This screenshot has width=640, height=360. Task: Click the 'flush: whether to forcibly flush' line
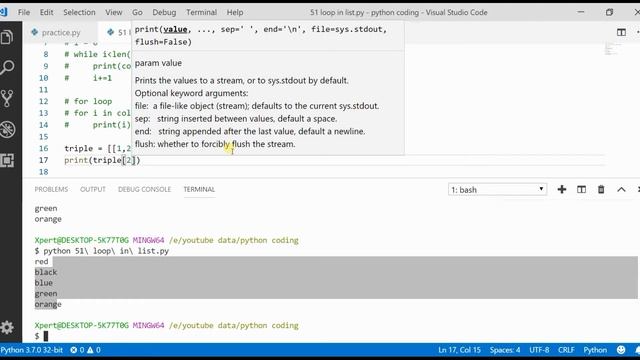tap(215, 144)
